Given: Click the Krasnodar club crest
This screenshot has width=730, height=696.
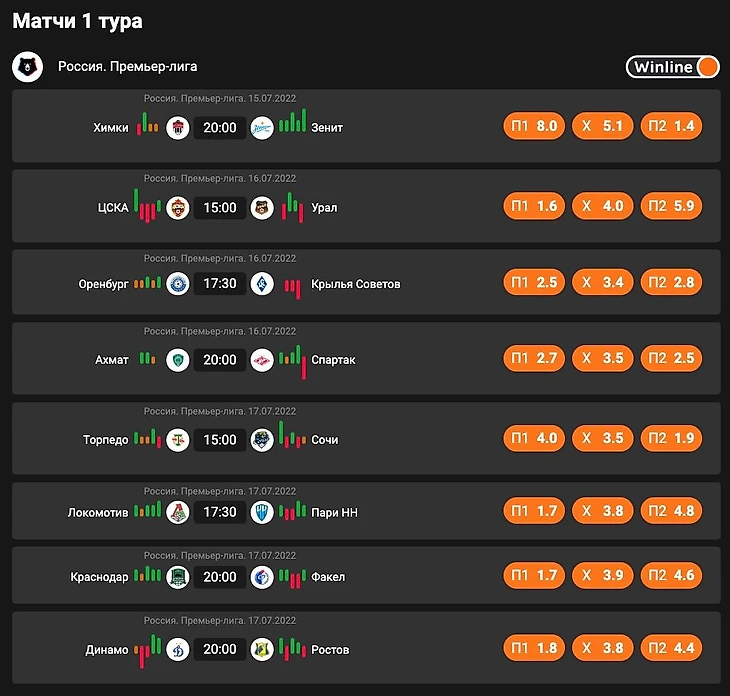Looking at the screenshot, I should tap(178, 577).
